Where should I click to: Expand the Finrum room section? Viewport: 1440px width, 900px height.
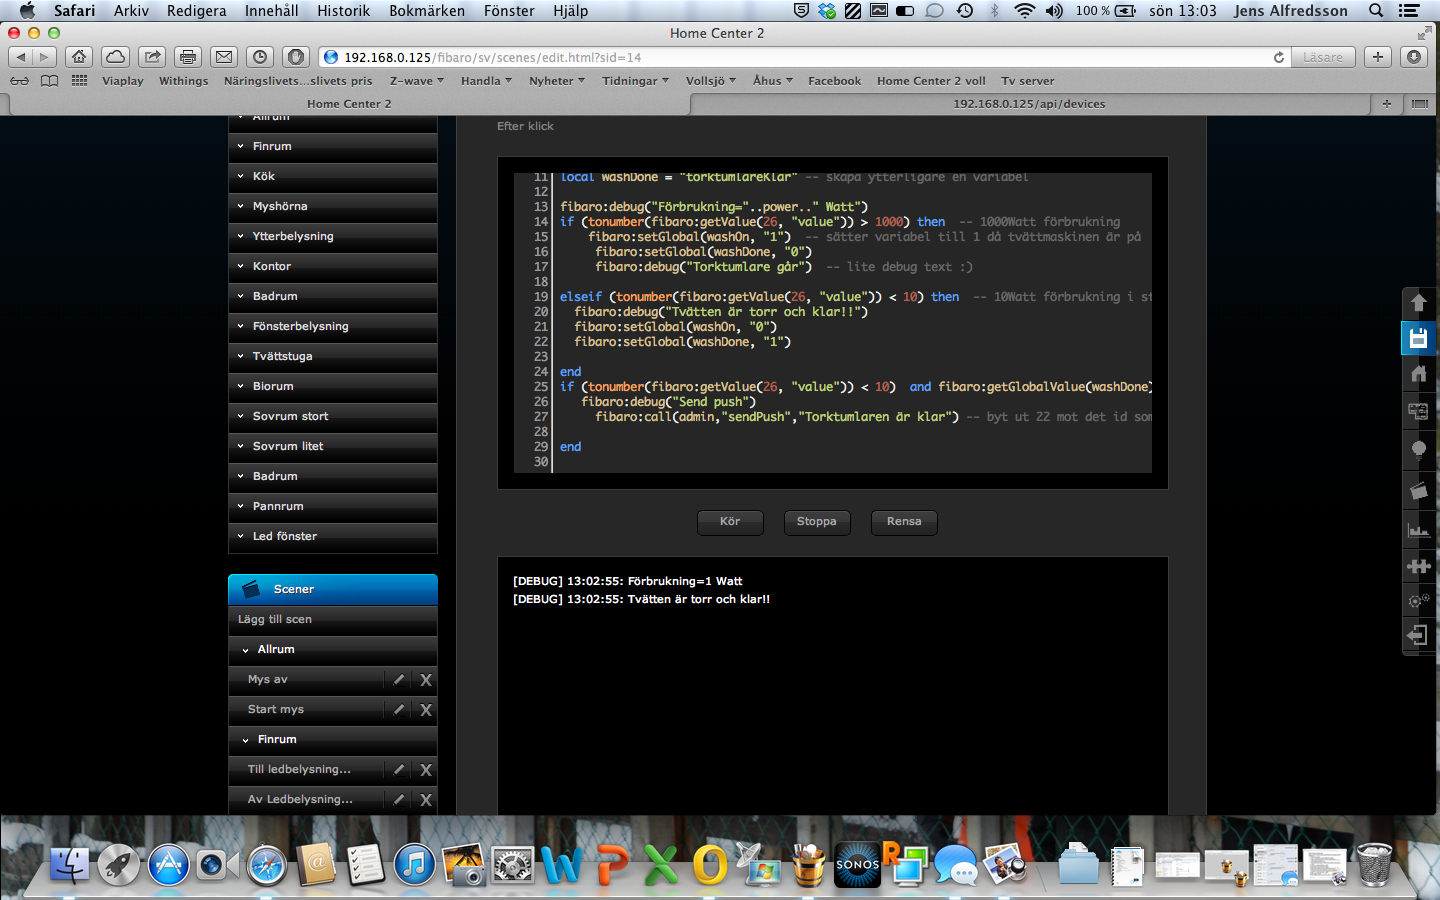[333, 146]
